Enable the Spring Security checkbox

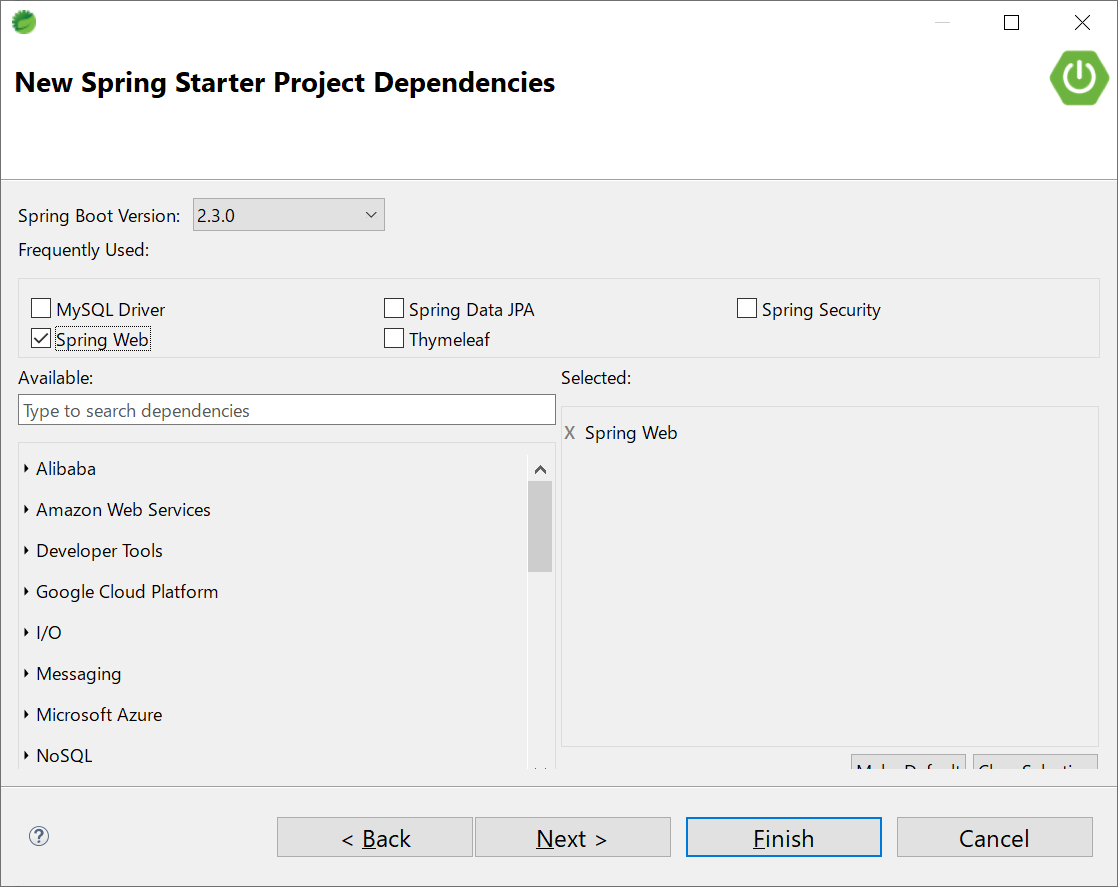click(747, 309)
